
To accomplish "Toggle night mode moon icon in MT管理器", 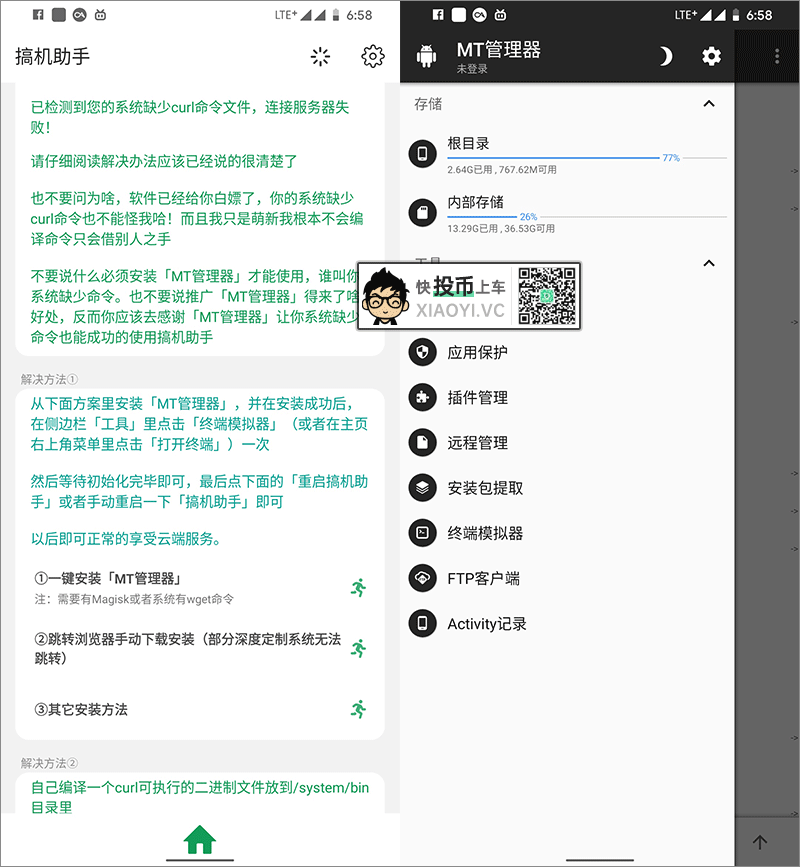I will [x=665, y=56].
